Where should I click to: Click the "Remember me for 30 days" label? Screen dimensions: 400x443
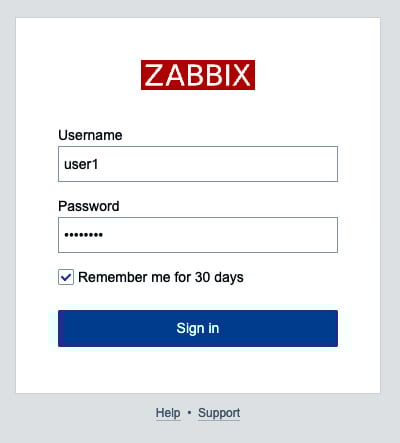161,277
